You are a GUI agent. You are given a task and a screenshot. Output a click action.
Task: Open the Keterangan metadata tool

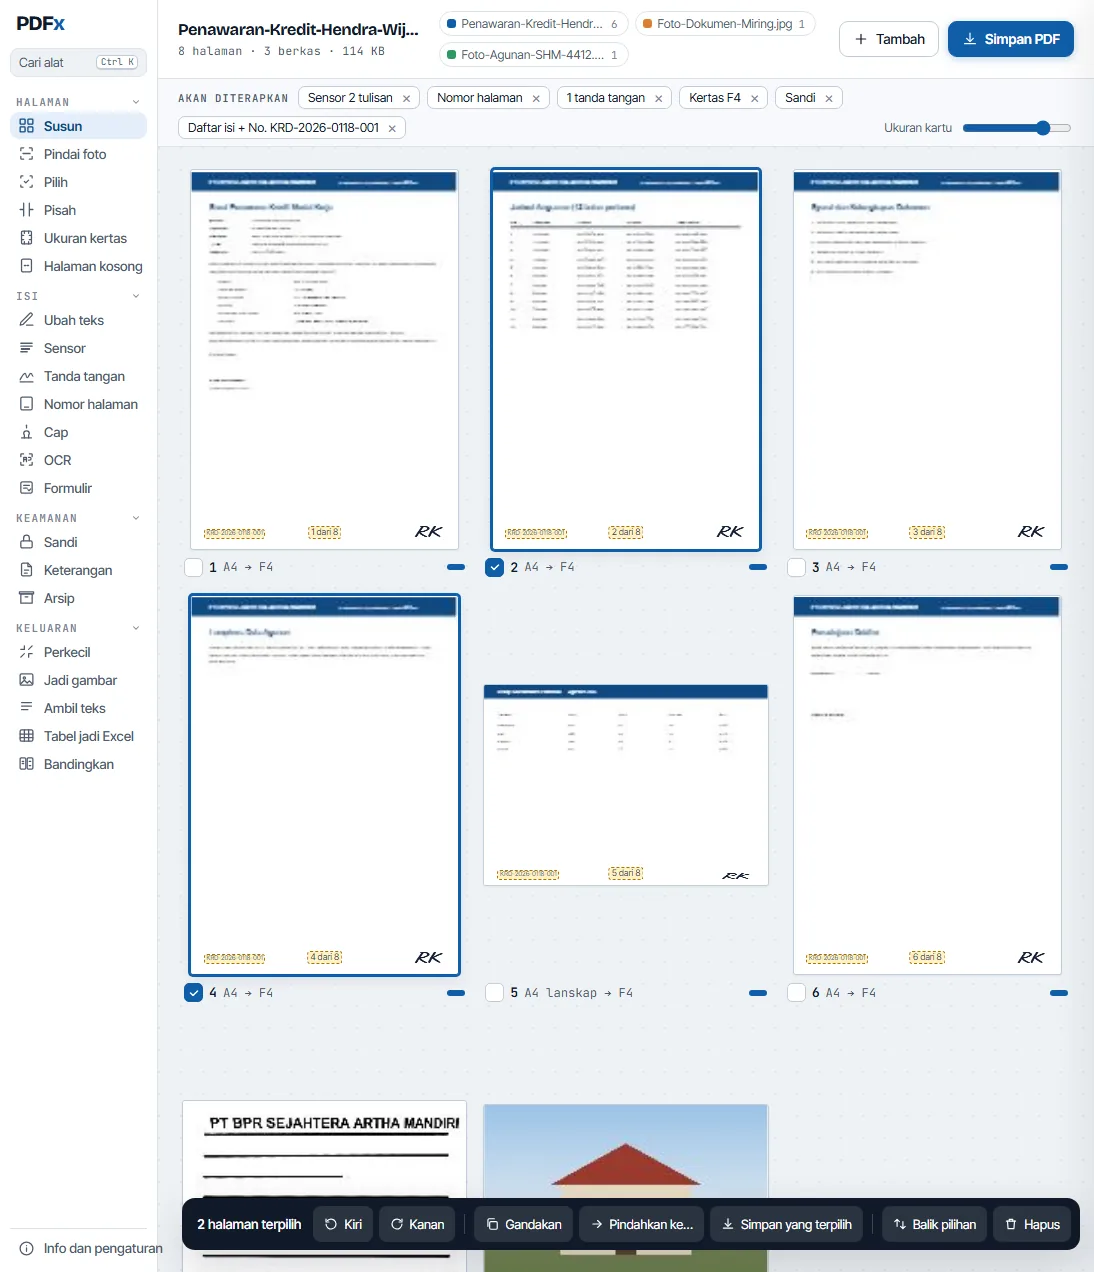tap(78, 570)
